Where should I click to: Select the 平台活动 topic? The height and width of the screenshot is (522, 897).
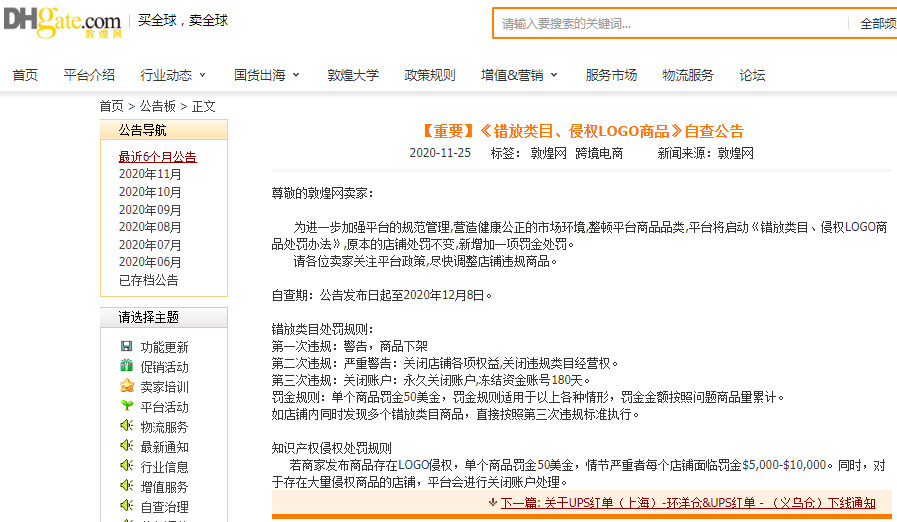click(x=164, y=407)
